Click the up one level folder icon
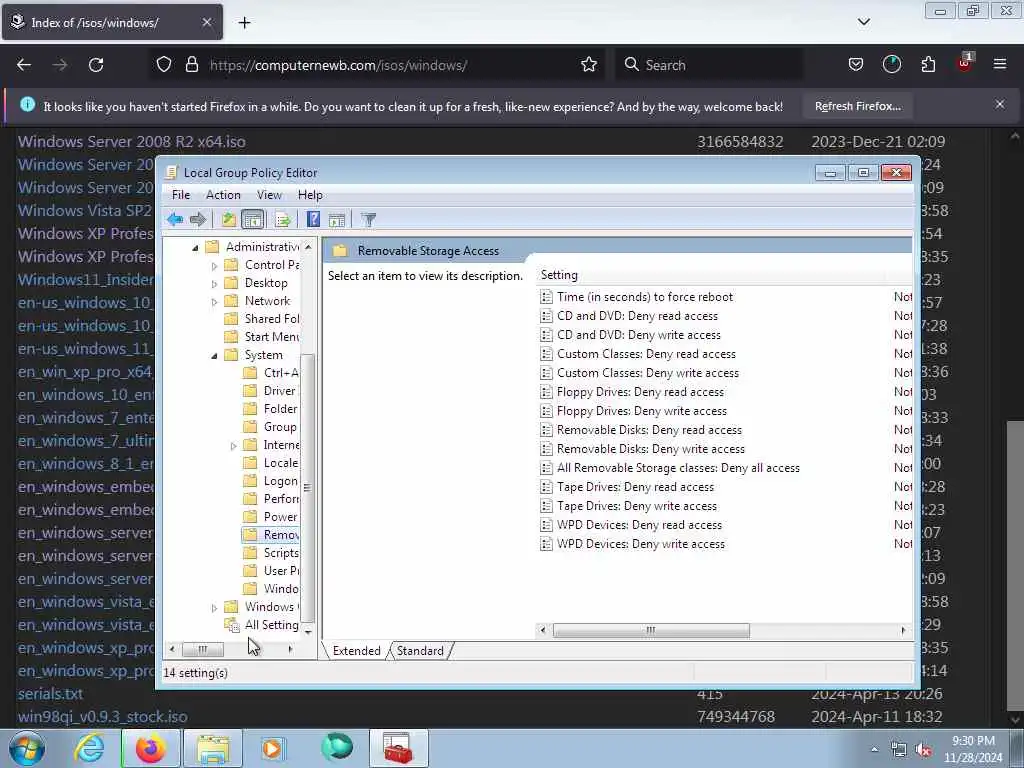 tap(228, 219)
